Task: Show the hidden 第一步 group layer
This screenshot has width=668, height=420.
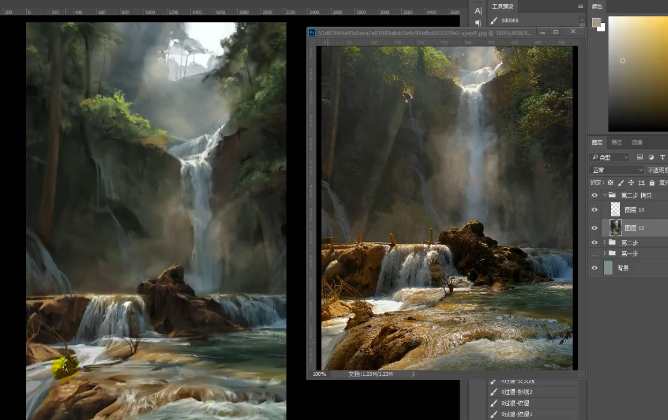Action: [595, 255]
